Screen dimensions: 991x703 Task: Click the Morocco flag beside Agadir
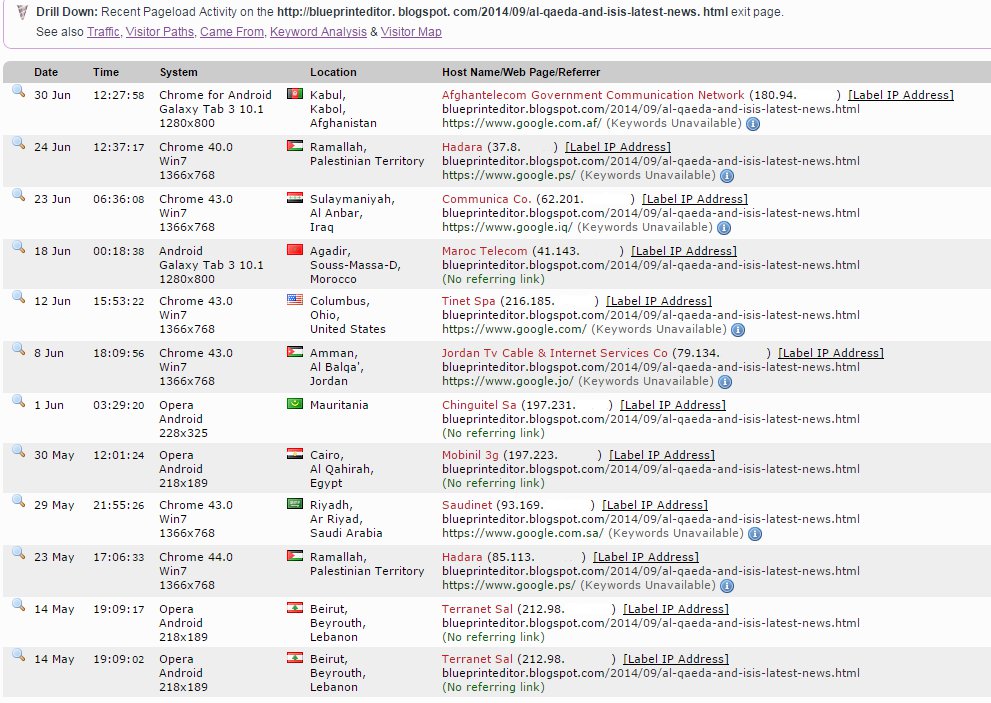295,250
